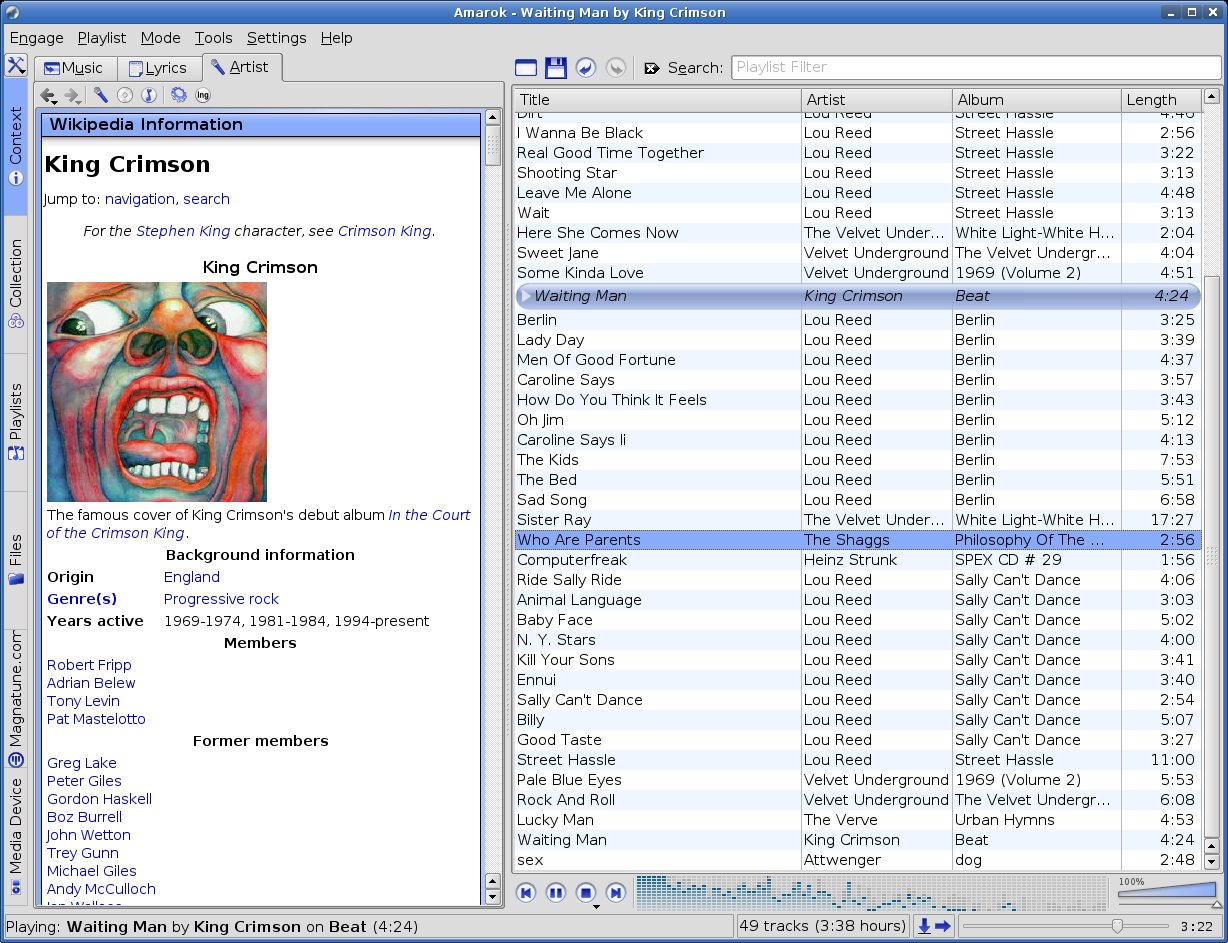Screen dimensions: 1228x943
Task: Open the Files sidebar panel
Action: tap(15, 558)
